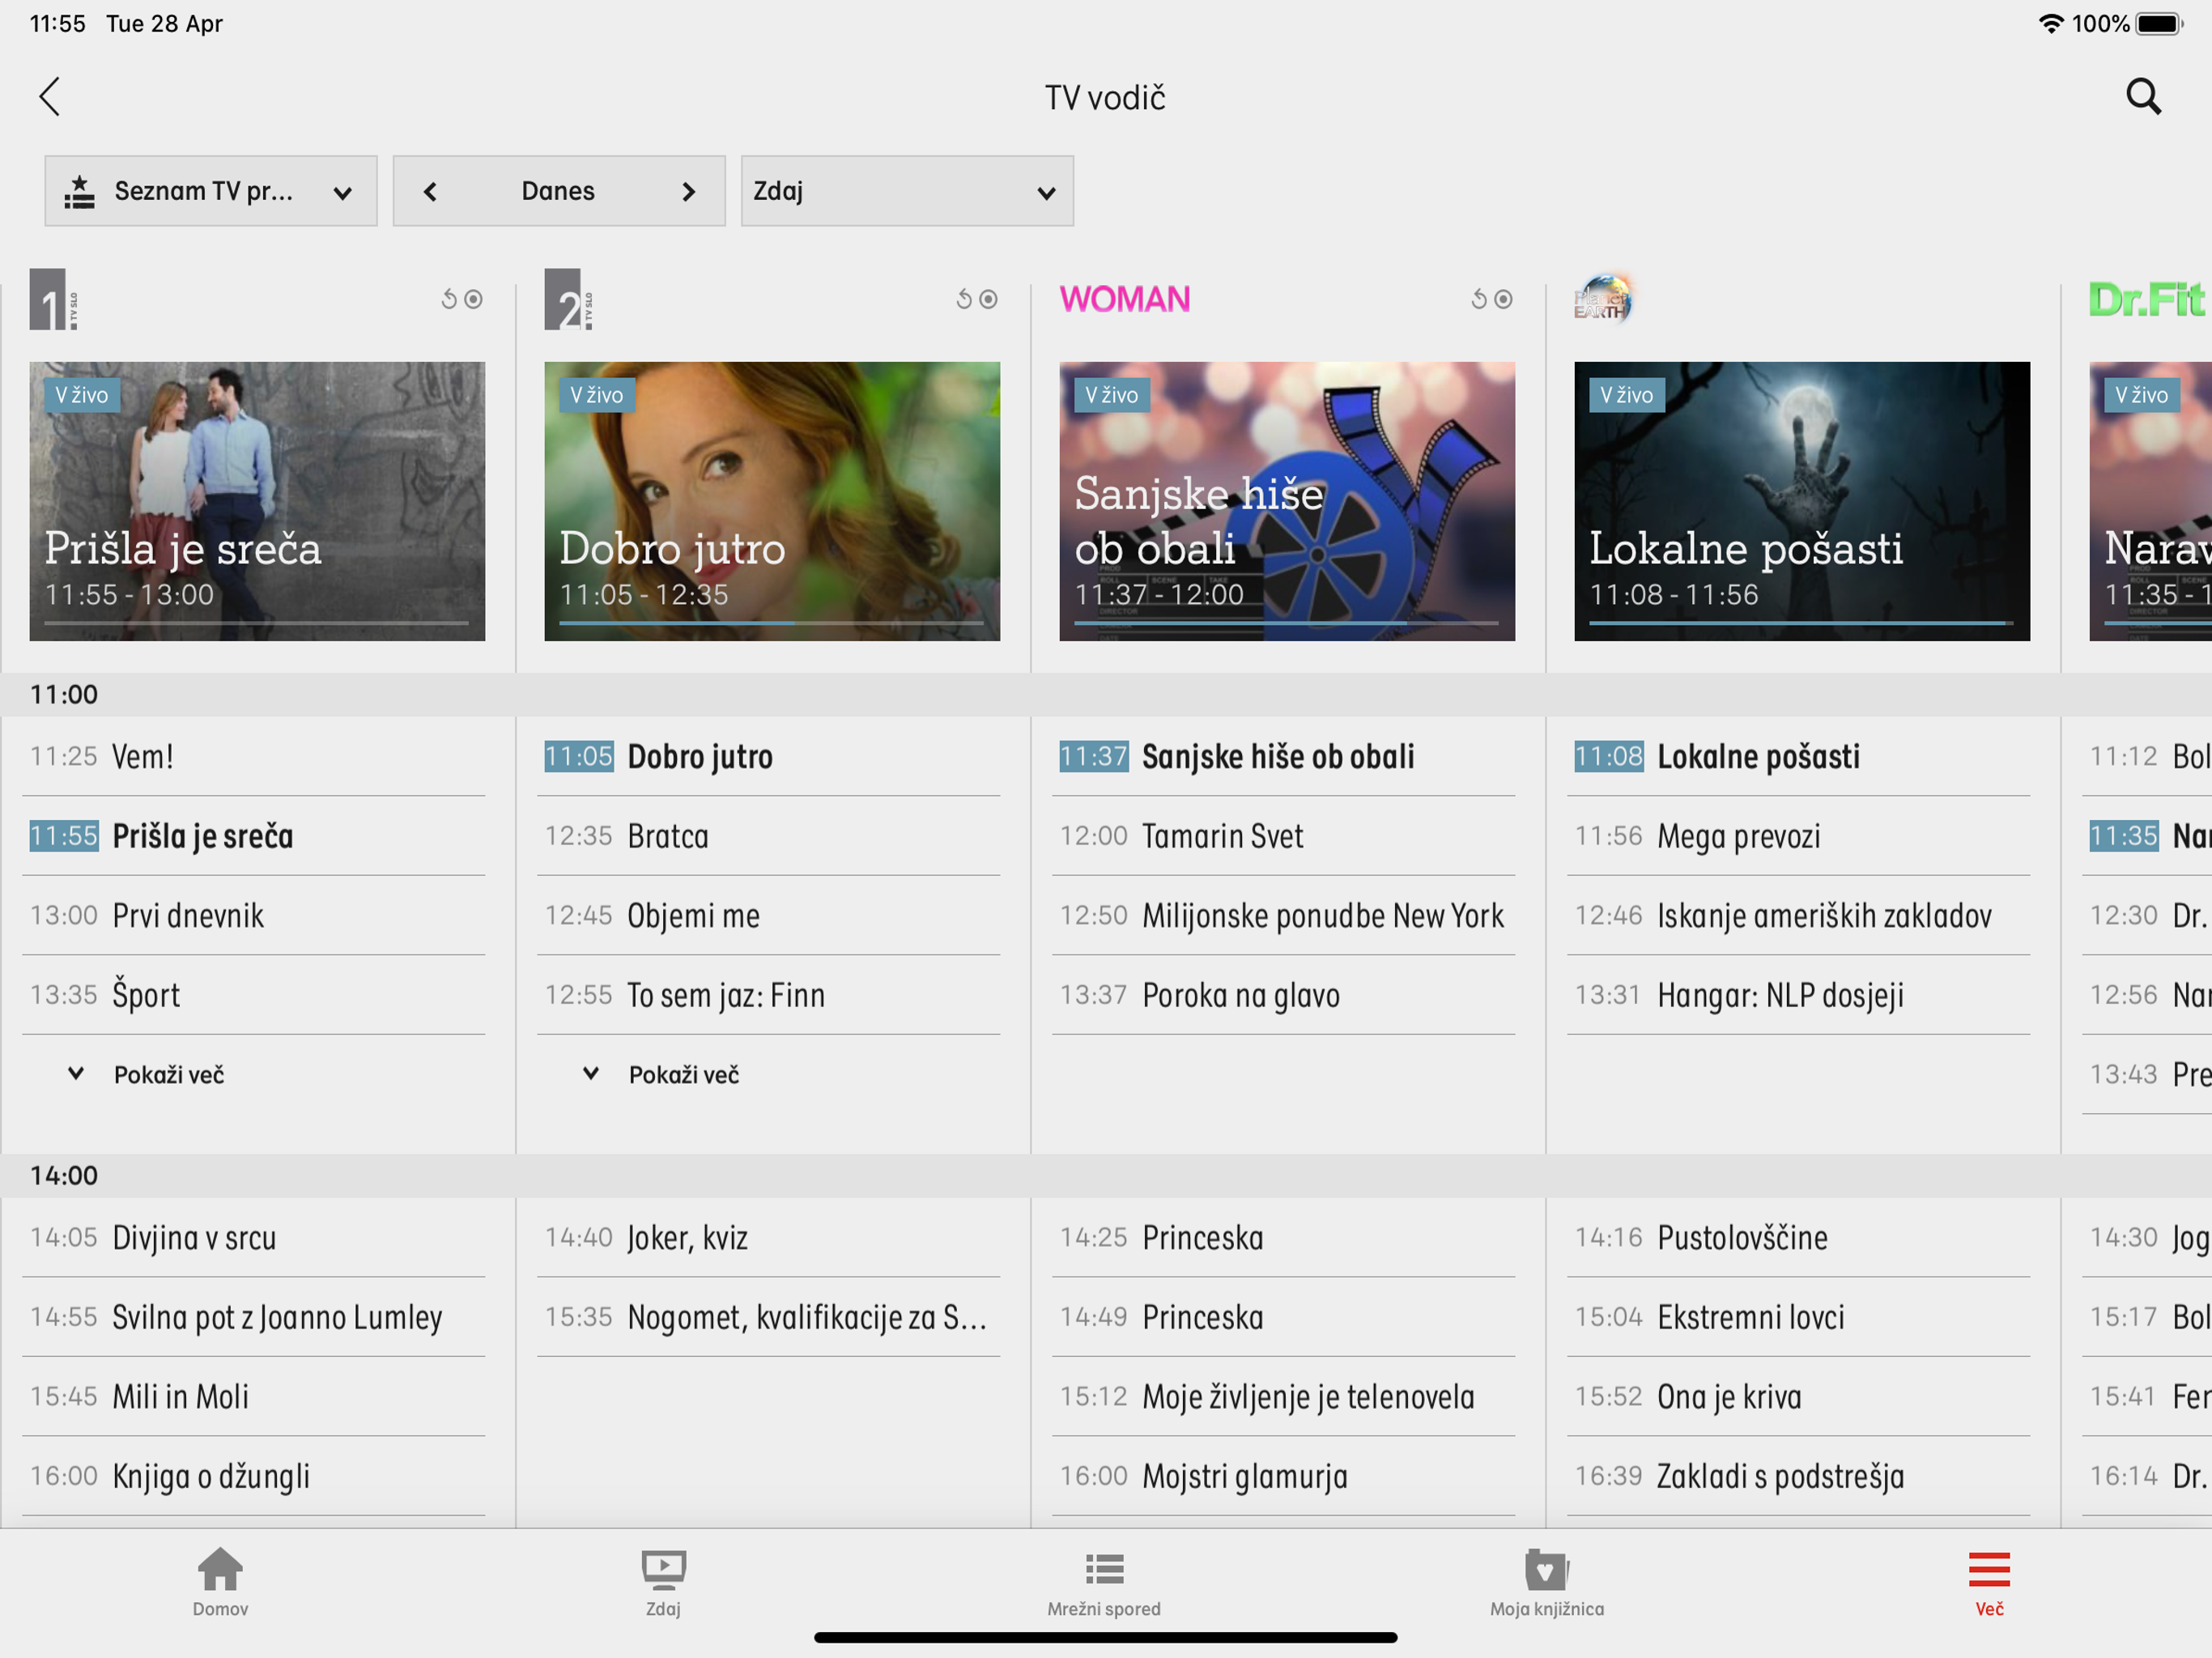2212x1658 pixels.
Task: Select the TV SLO 1 channel logo
Action: (x=54, y=299)
